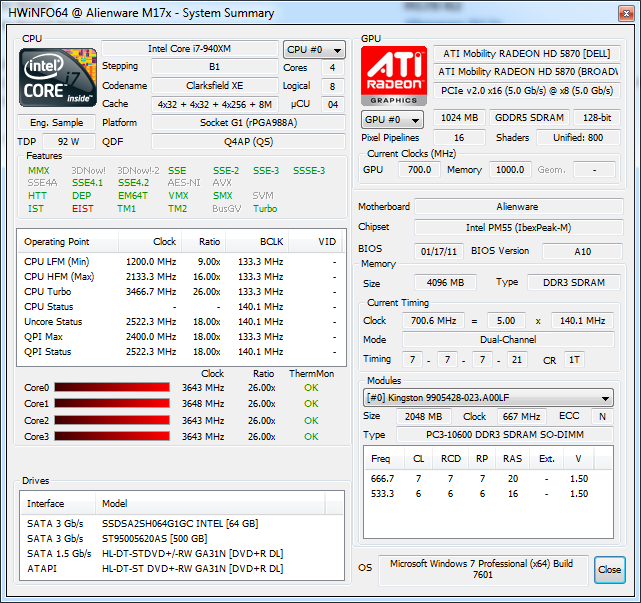
Task: Click the Clarksfield XE codename field
Action: click(215, 85)
